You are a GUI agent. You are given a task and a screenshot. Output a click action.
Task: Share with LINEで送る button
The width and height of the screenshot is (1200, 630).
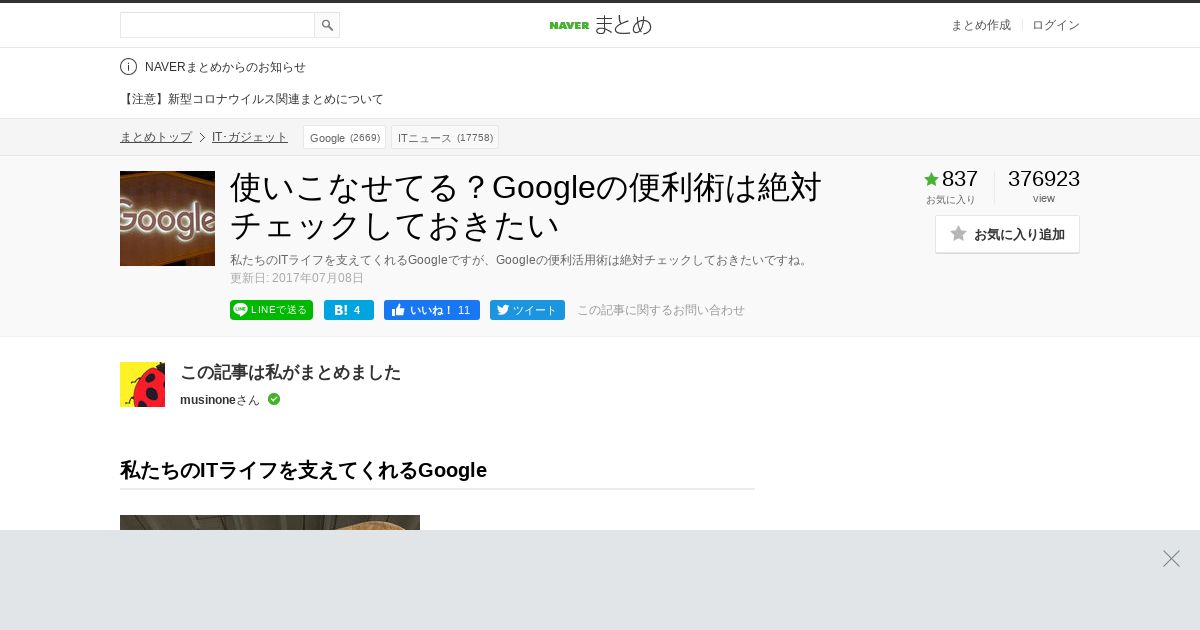tap(271, 310)
